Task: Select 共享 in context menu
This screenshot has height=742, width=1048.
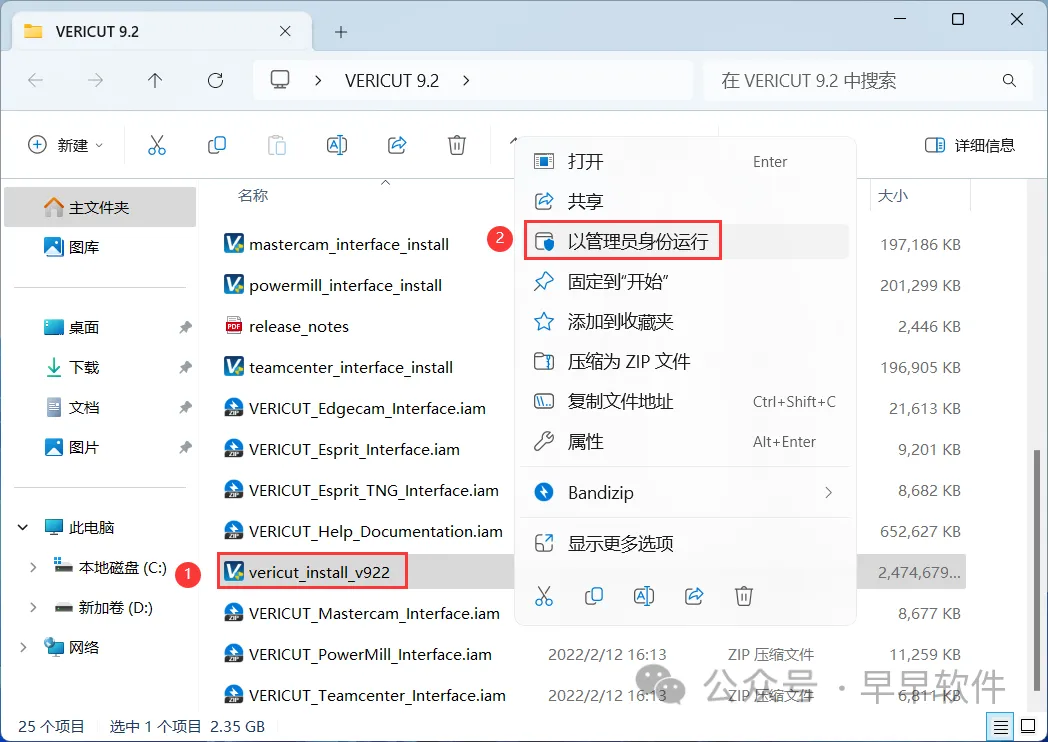Action: (x=686, y=201)
